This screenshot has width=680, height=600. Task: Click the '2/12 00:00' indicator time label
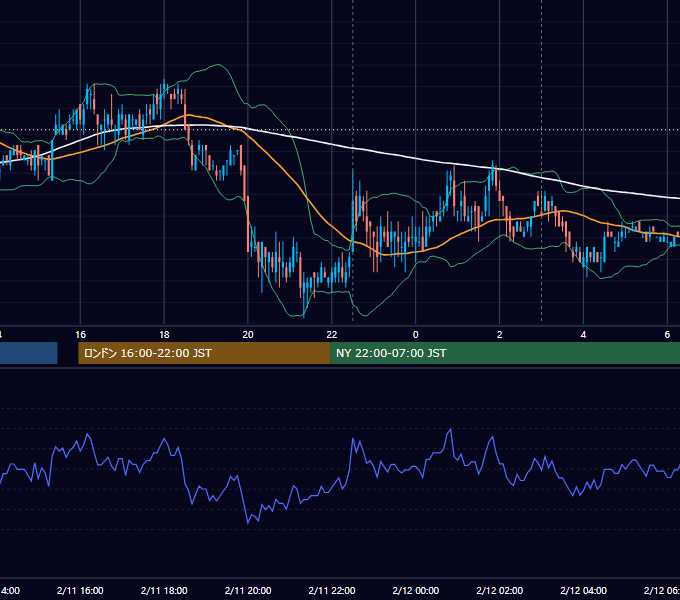[415, 590]
